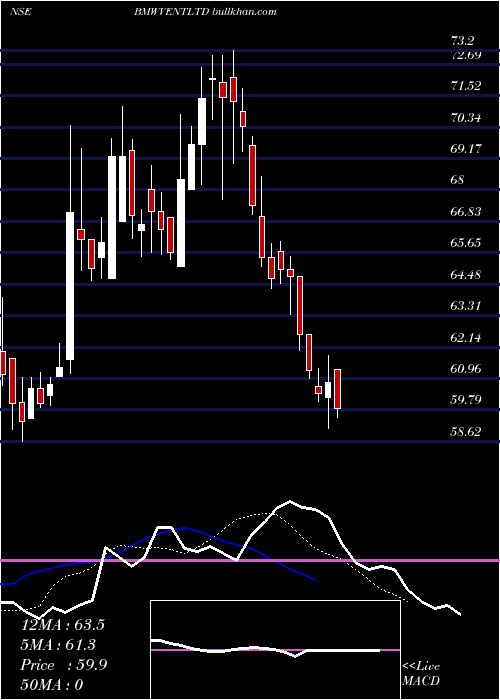Viewport: 500px width, 700px height.
Task: Click the 72.69 price axis label
Action: click(466, 55)
